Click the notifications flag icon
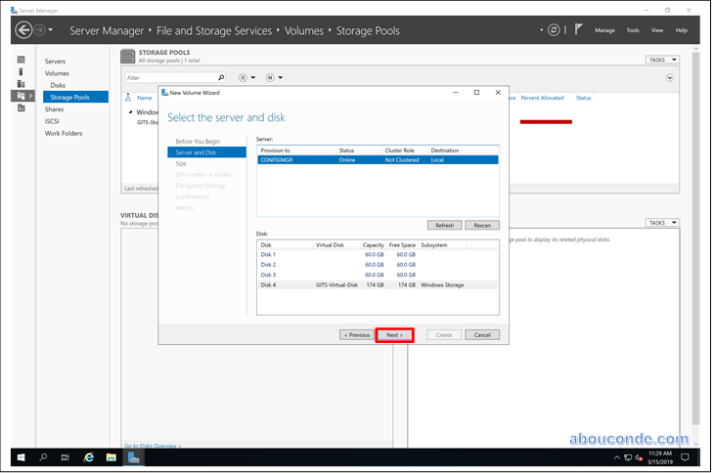Screen dimensions: 714x473 click(x=577, y=30)
